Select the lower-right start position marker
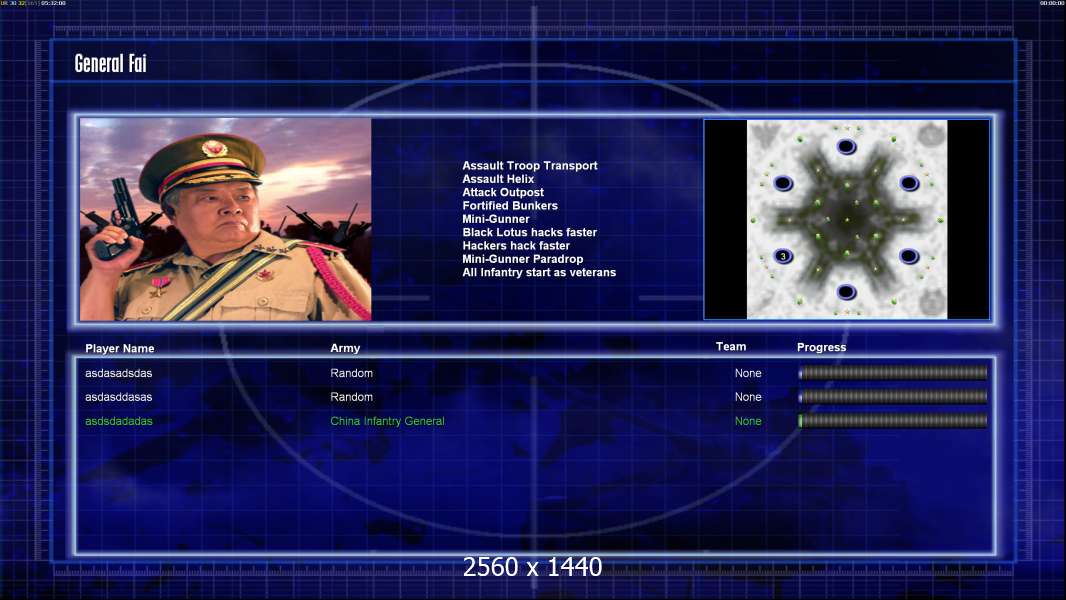This screenshot has height=600, width=1066. coord(910,256)
